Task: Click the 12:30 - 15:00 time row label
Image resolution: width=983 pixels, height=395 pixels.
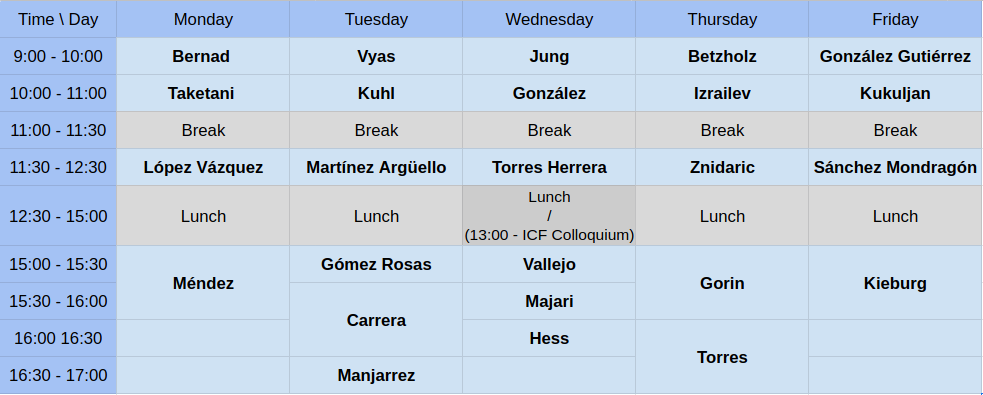Action: point(58,216)
